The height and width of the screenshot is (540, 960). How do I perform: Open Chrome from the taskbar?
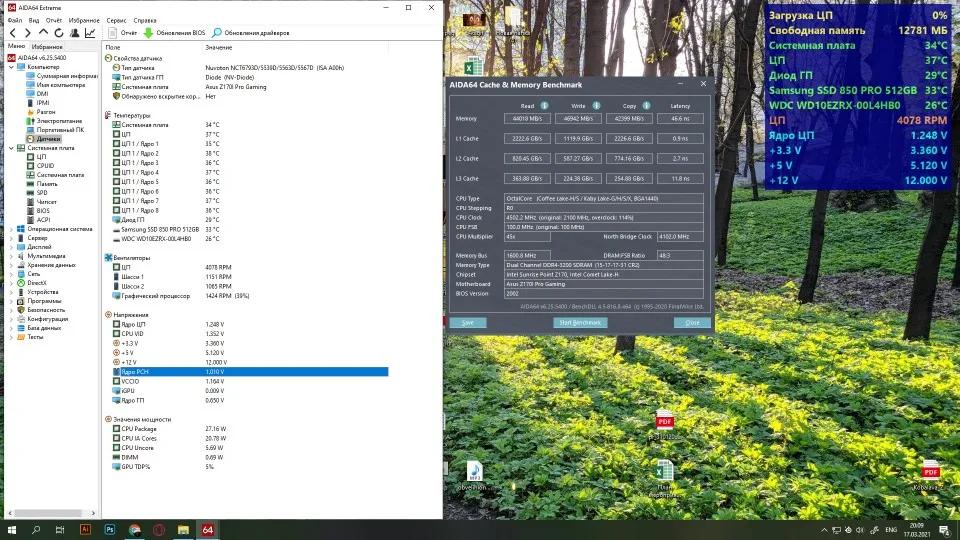[135, 530]
